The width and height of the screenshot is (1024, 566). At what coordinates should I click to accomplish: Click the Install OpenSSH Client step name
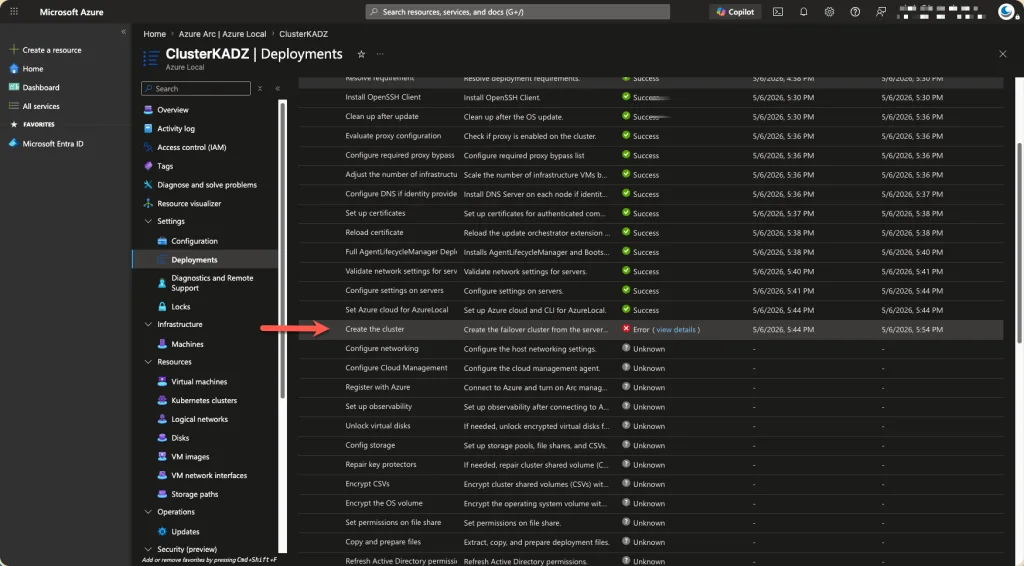[383, 97]
